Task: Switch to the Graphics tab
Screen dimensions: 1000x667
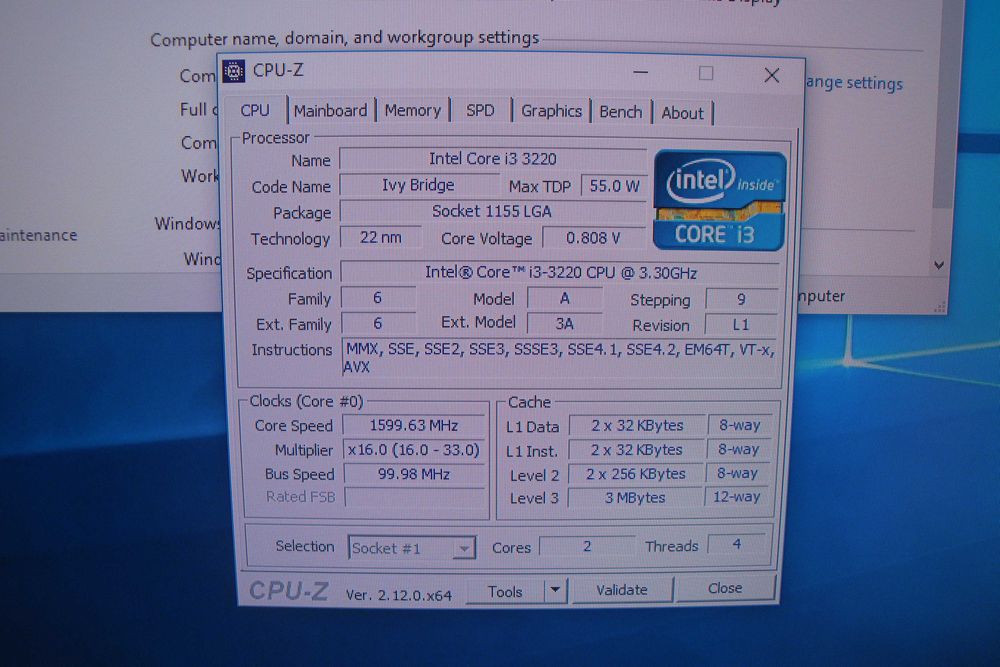Action: [x=551, y=112]
